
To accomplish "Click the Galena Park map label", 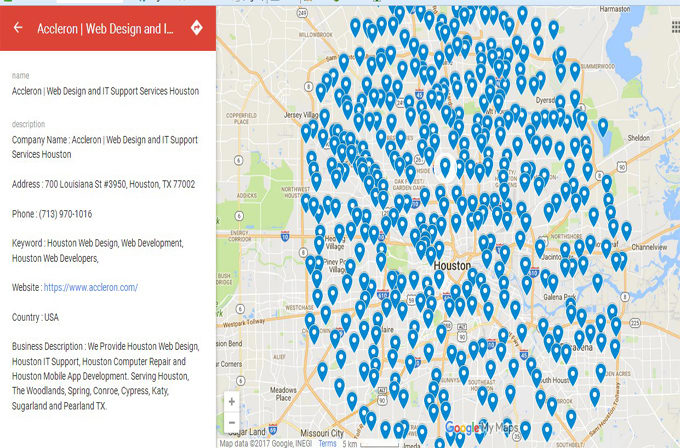I will [560, 297].
